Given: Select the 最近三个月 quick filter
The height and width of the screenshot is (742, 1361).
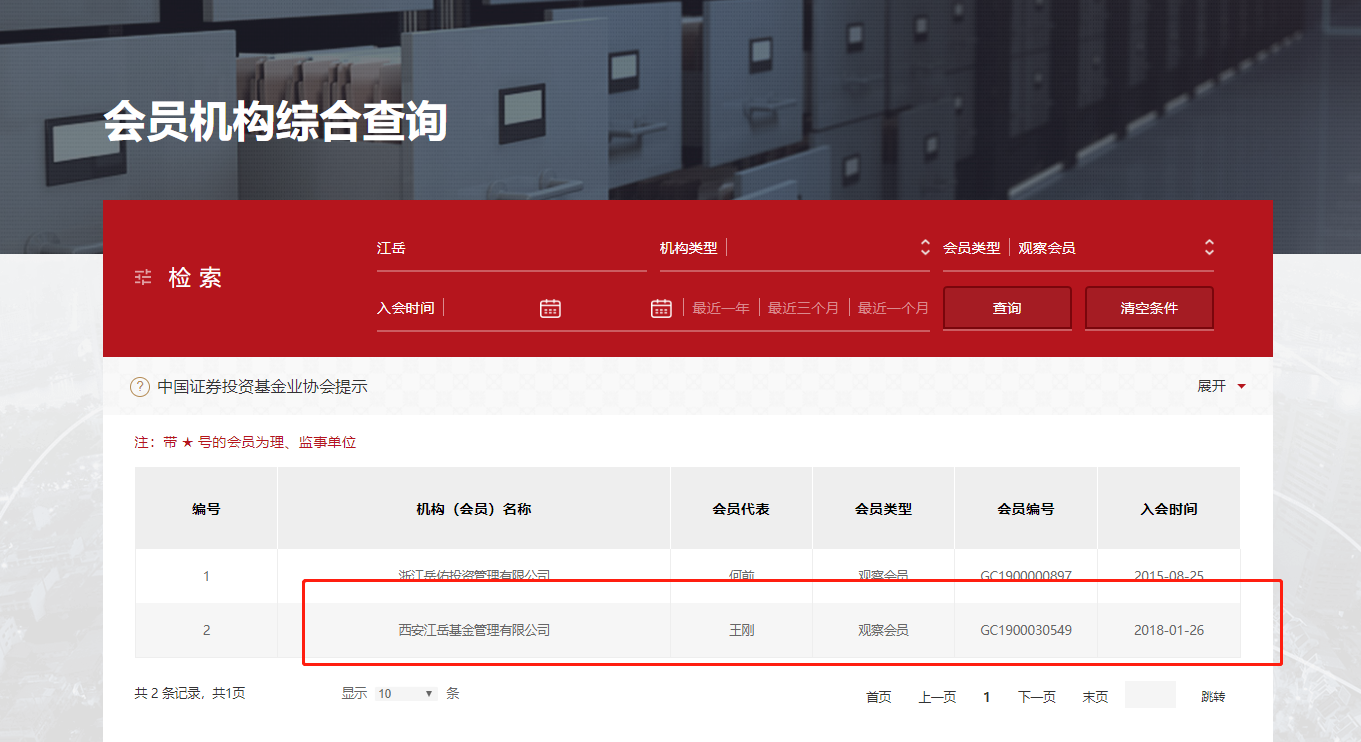Looking at the screenshot, I should click(x=803, y=308).
